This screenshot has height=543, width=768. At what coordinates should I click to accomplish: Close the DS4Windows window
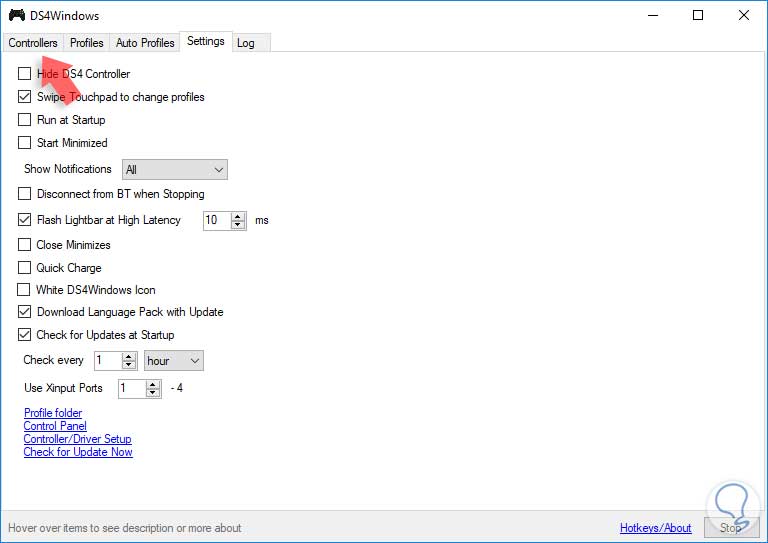[x=744, y=15]
